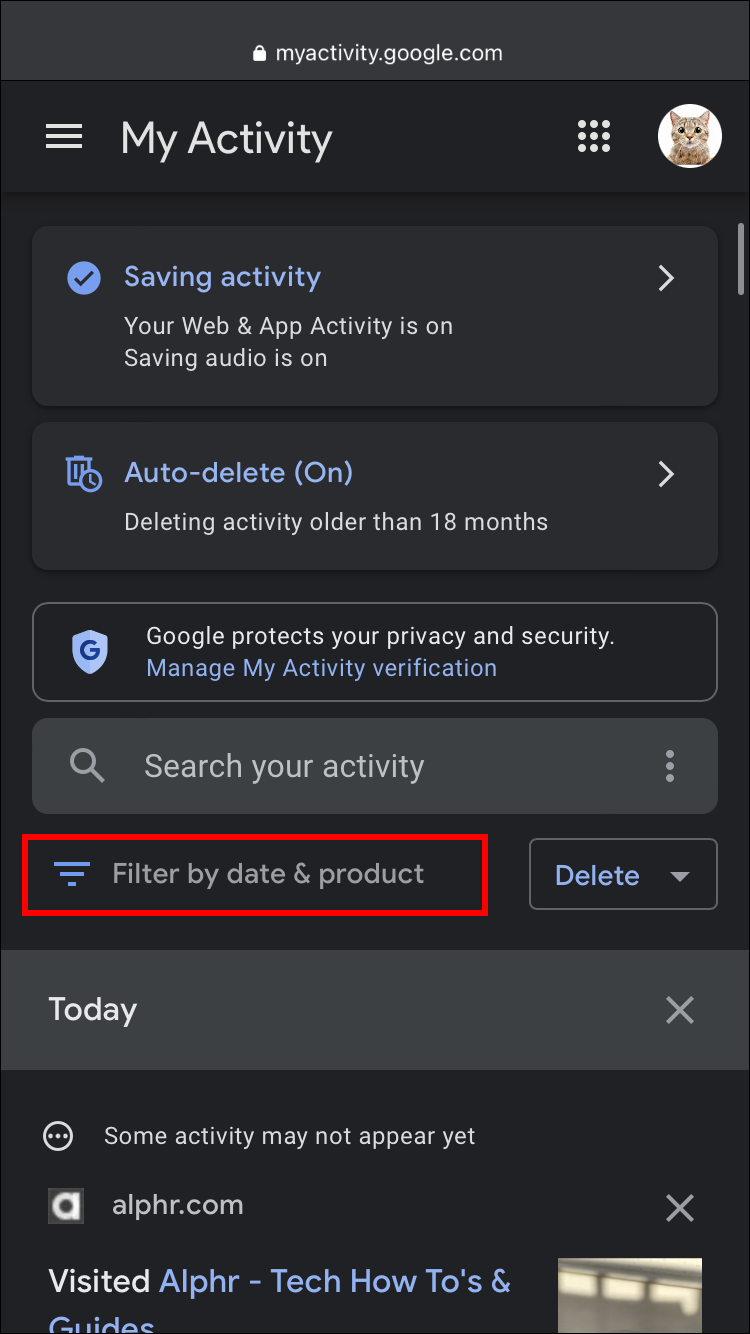Expand the Auto-delete (On) chevron
The height and width of the screenshot is (1334, 750).
(x=666, y=474)
